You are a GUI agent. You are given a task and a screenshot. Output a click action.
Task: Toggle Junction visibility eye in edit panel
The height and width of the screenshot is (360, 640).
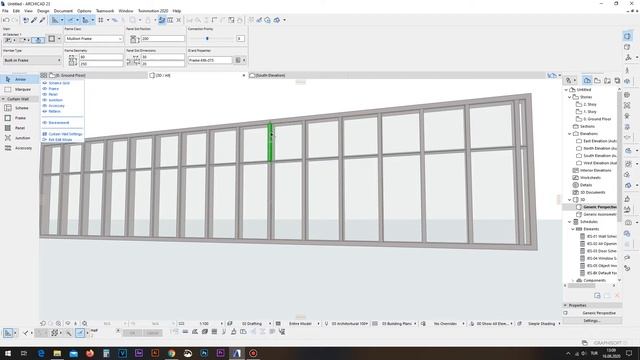(x=45, y=100)
